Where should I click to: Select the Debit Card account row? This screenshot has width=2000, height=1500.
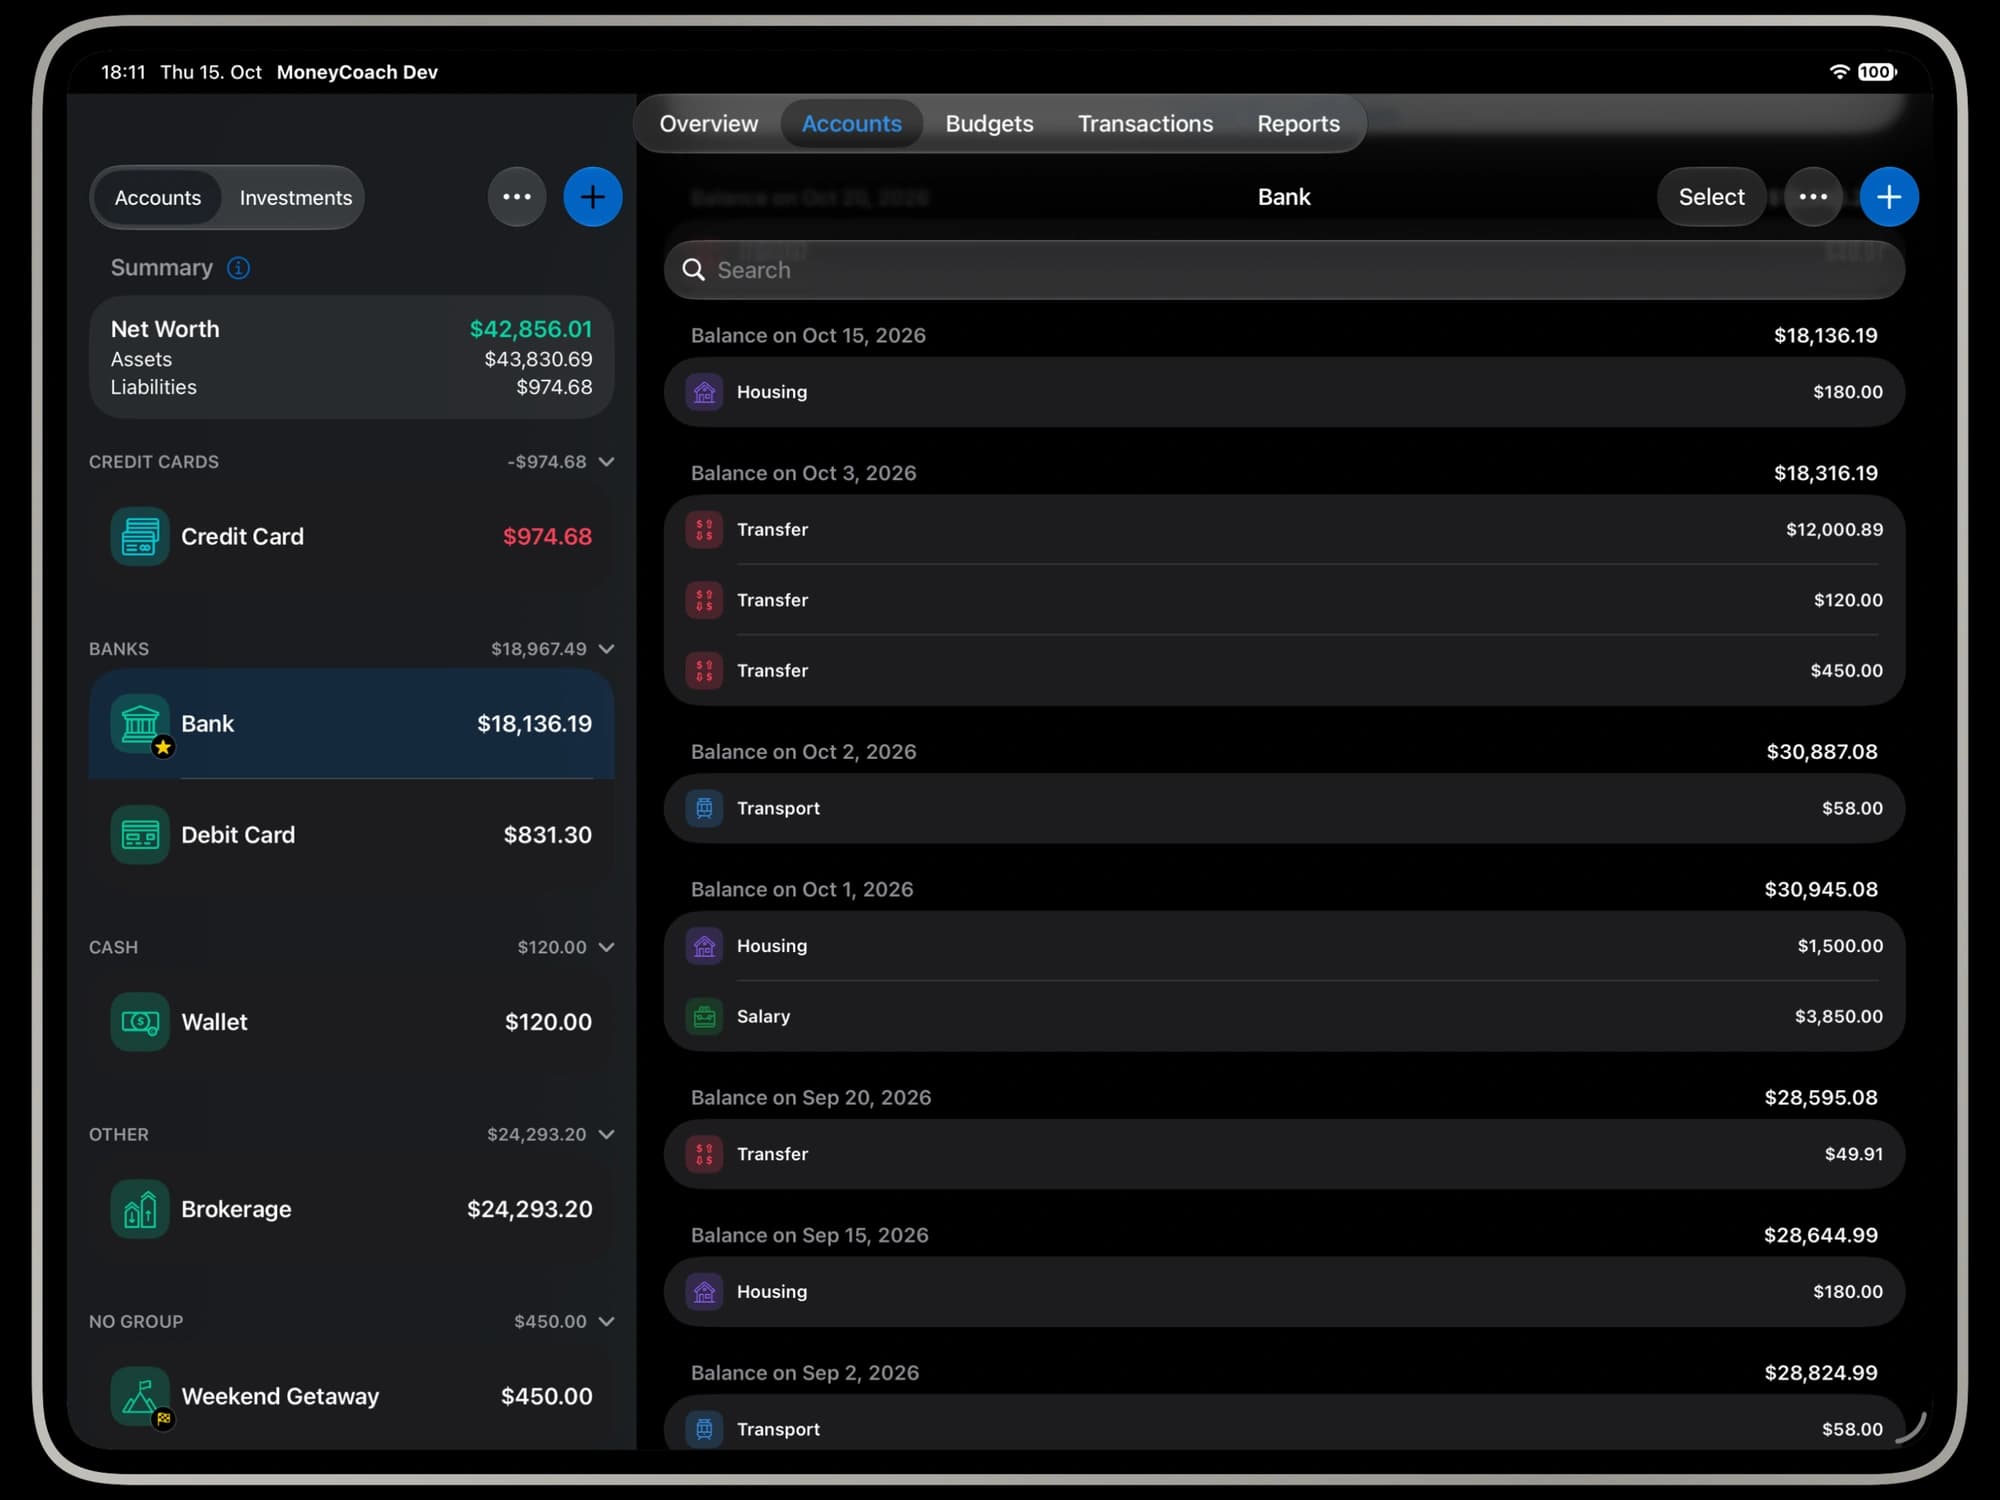[x=352, y=835]
